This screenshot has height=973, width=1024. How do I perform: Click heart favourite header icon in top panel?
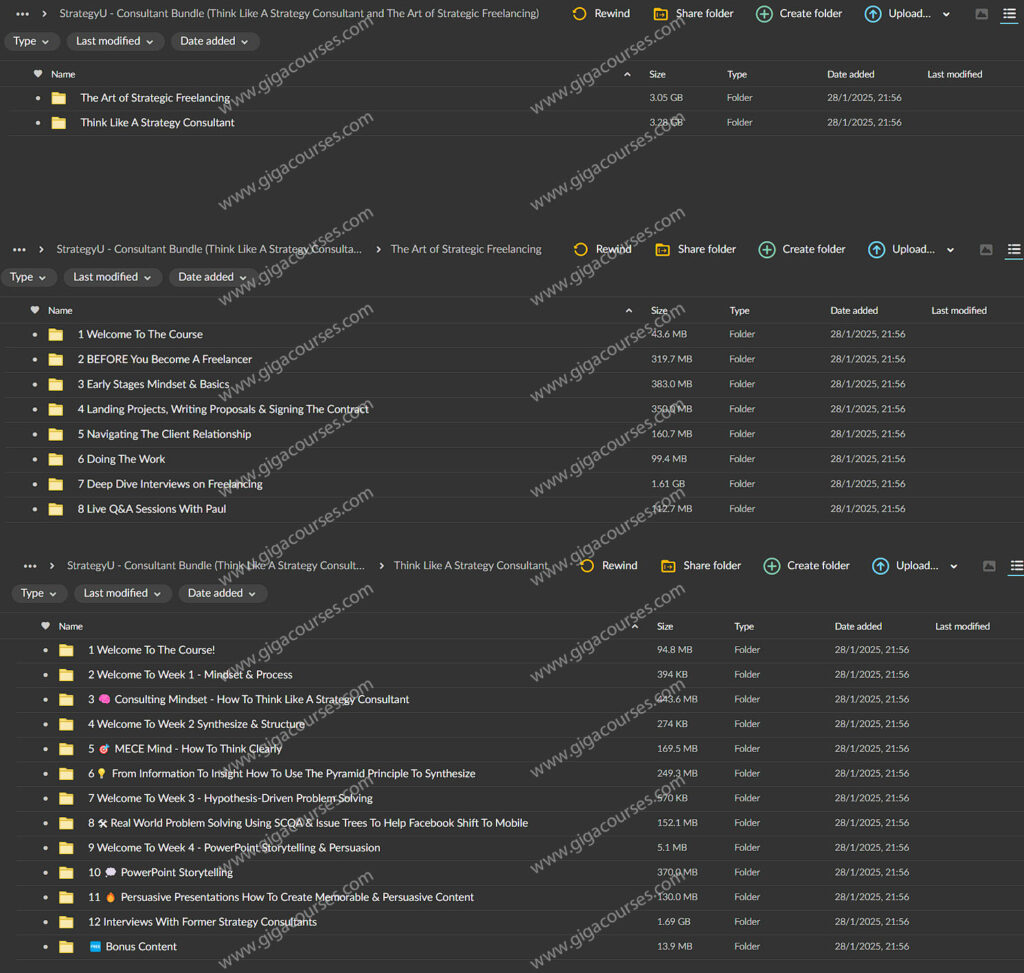tap(38, 74)
